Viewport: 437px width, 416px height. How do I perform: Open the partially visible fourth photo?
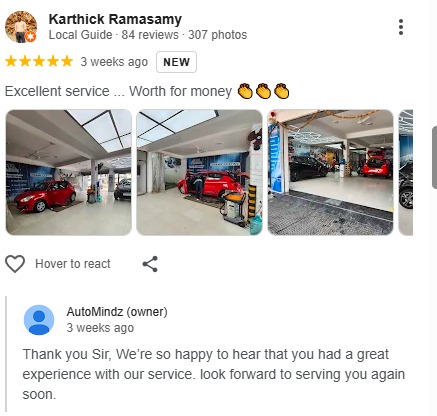tap(406, 172)
